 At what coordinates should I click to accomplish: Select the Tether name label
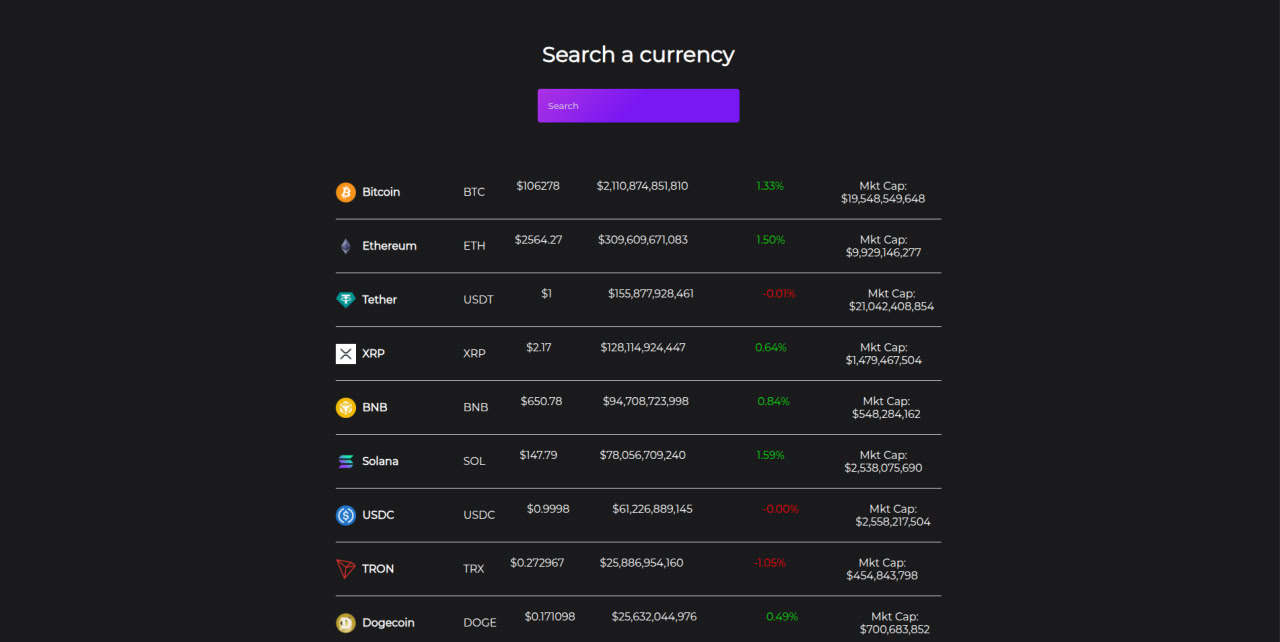tap(379, 300)
